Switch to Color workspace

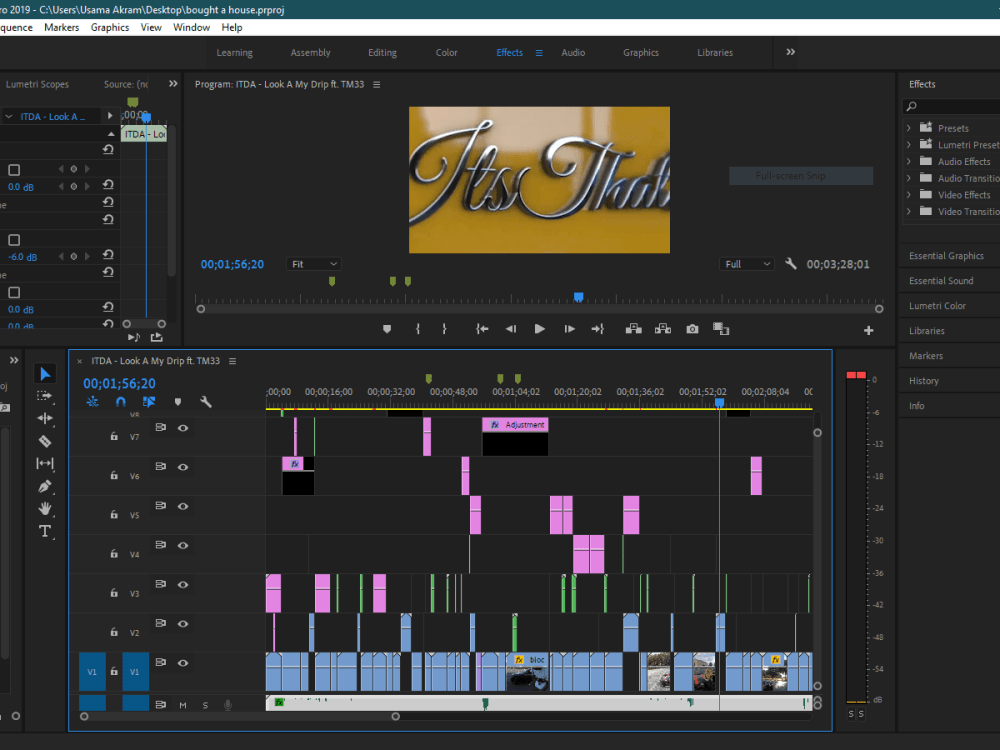click(446, 52)
